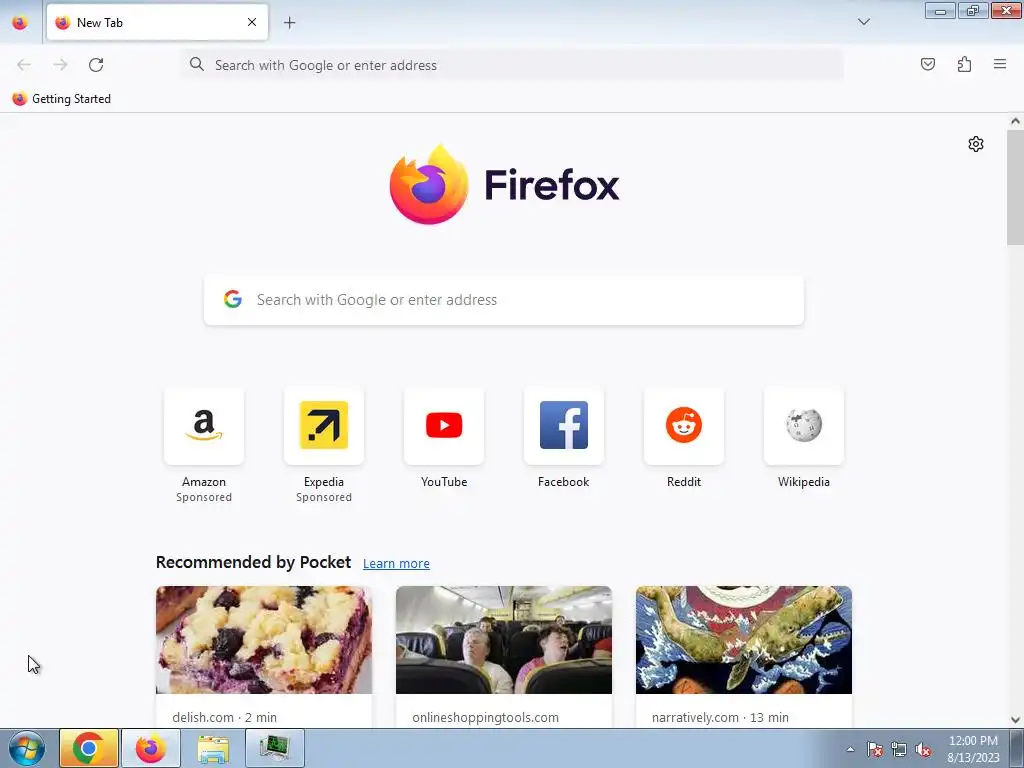Click the Firefox taskbar button
This screenshot has width=1024, height=768.
coord(151,748)
